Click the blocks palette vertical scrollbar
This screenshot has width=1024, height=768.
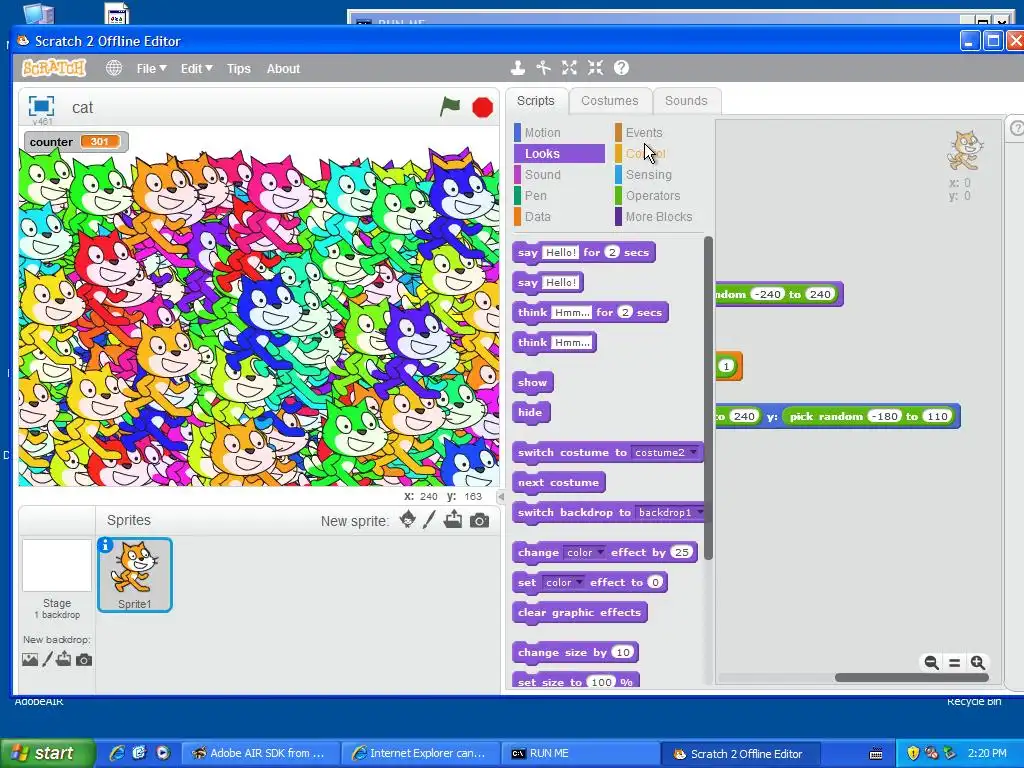pyautogui.click(x=709, y=398)
